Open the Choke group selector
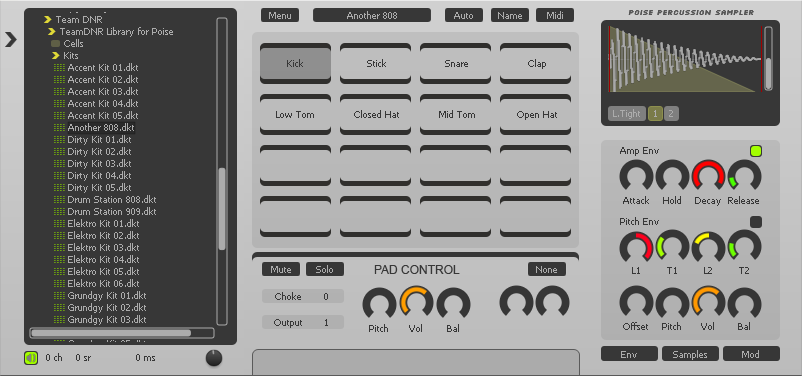 pos(303,296)
